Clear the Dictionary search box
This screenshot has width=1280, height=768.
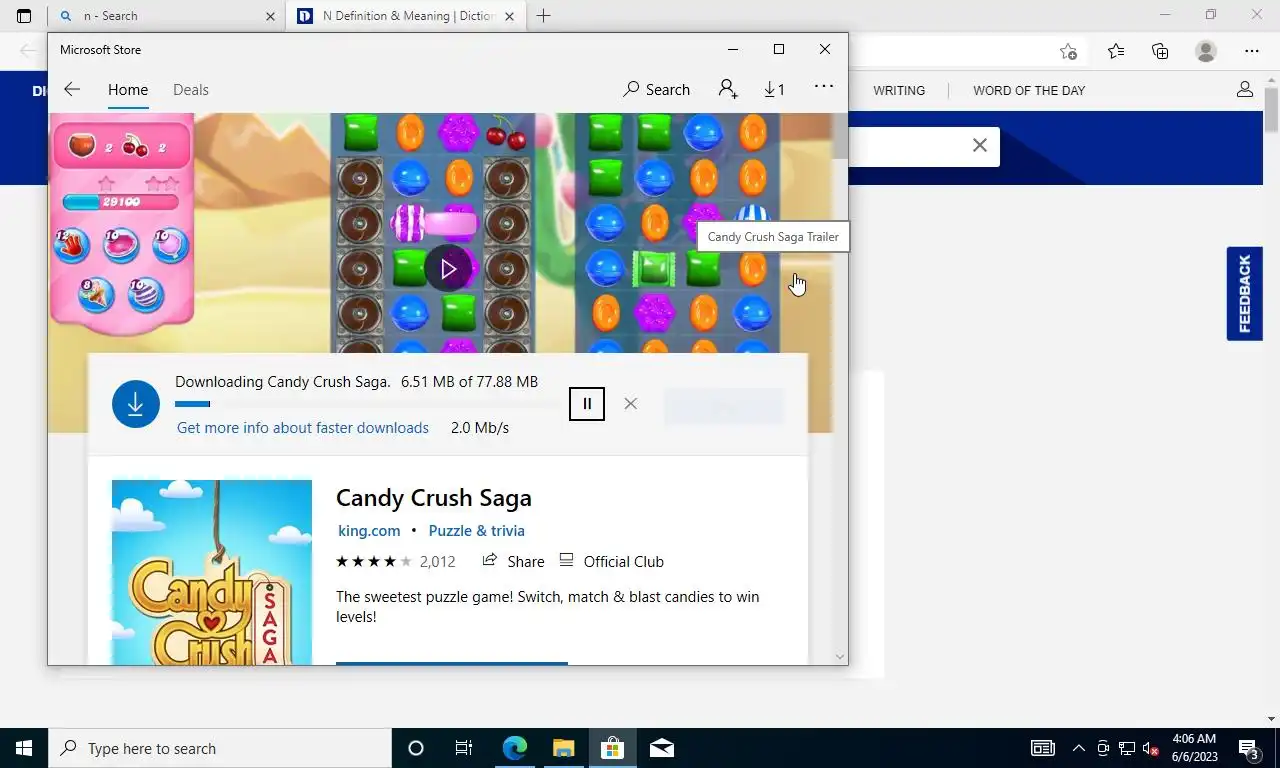click(980, 146)
